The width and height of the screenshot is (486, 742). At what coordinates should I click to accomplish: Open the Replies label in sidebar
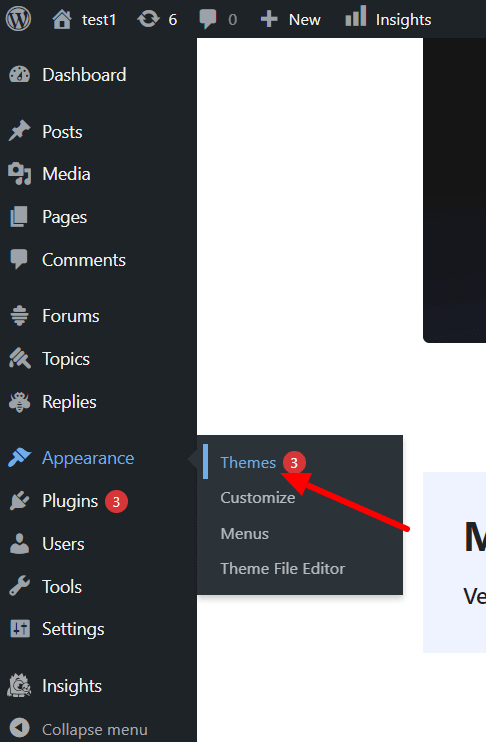69,402
